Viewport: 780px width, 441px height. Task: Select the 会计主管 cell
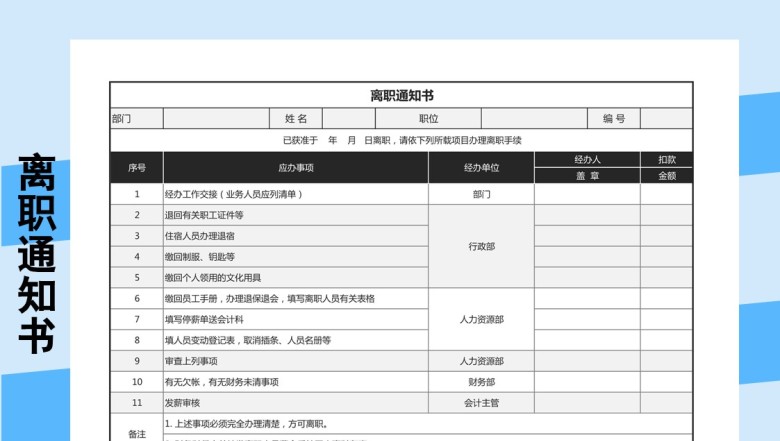(x=482, y=403)
